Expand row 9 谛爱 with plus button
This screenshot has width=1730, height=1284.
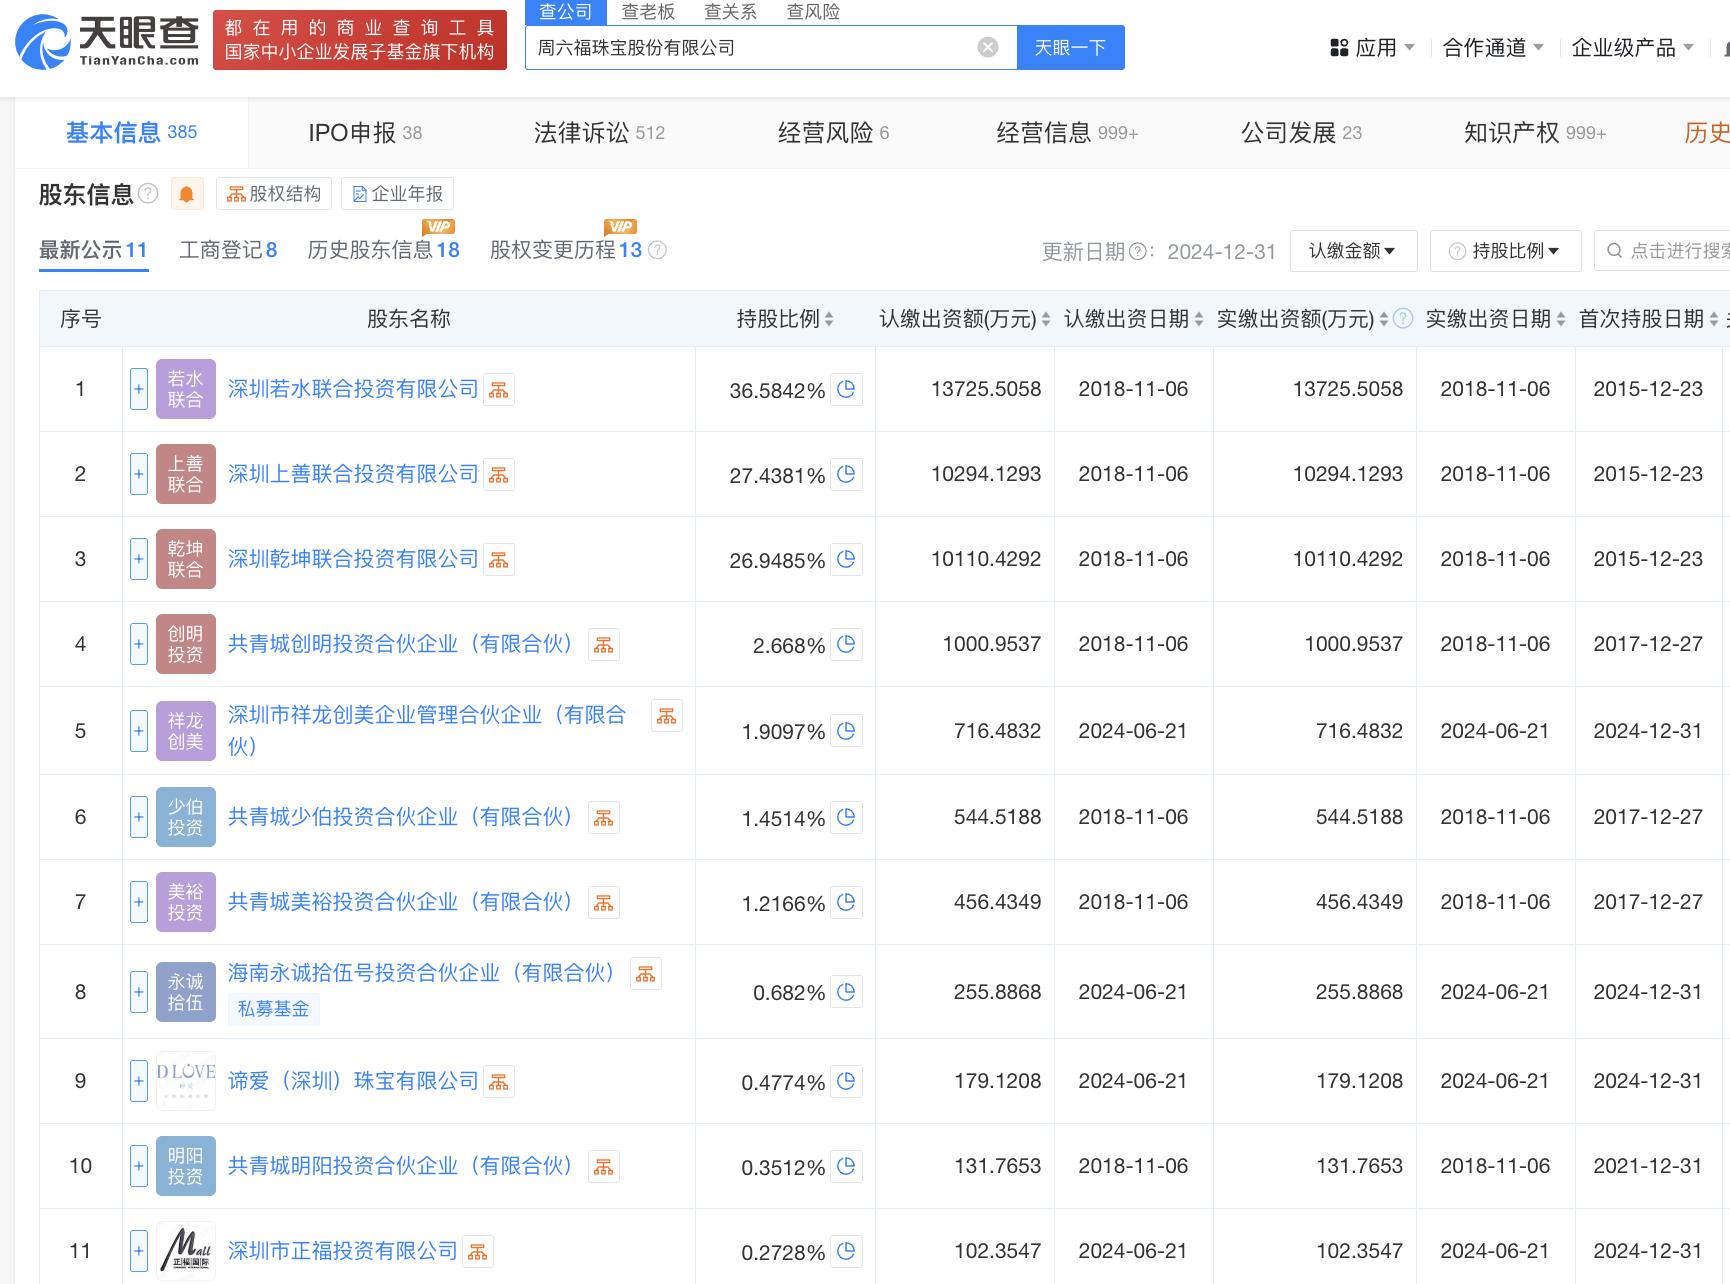[139, 1081]
